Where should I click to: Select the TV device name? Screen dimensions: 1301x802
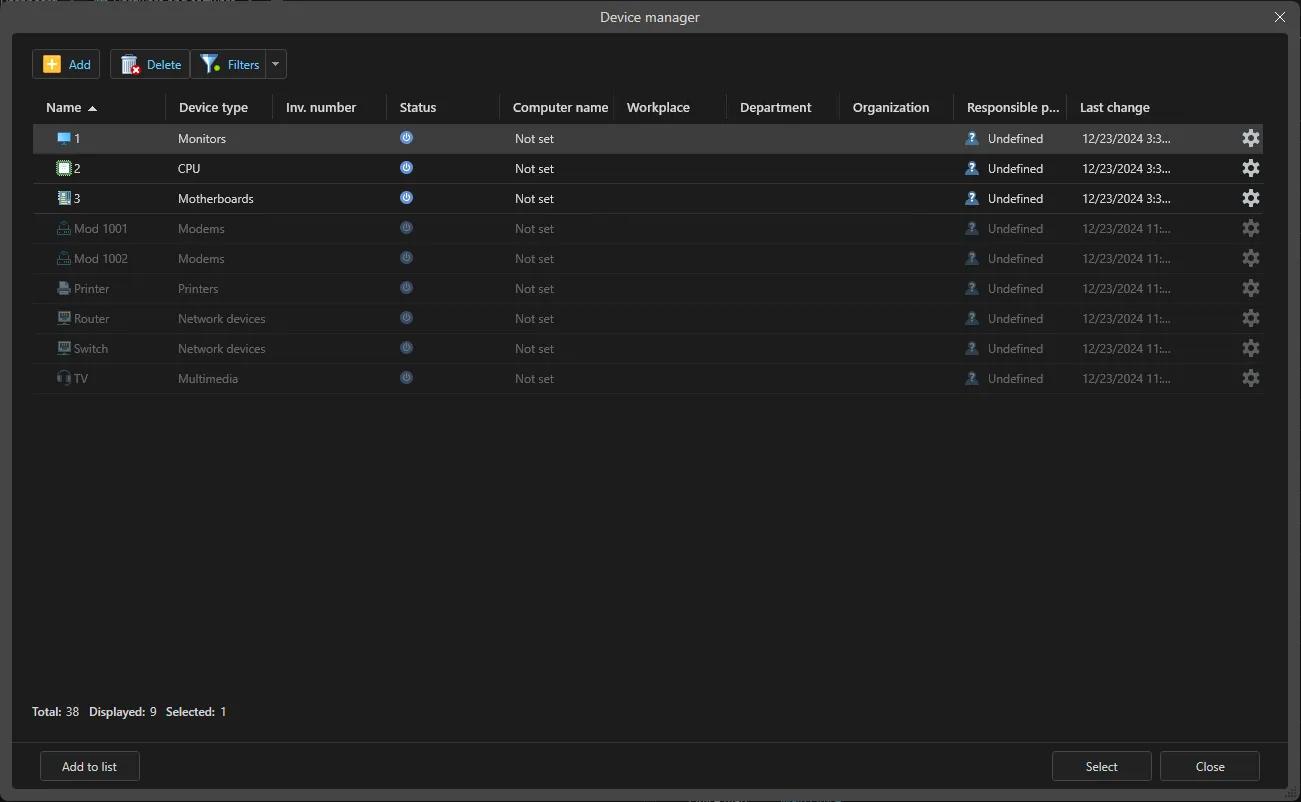pyautogui.click(x=81, y=378)
